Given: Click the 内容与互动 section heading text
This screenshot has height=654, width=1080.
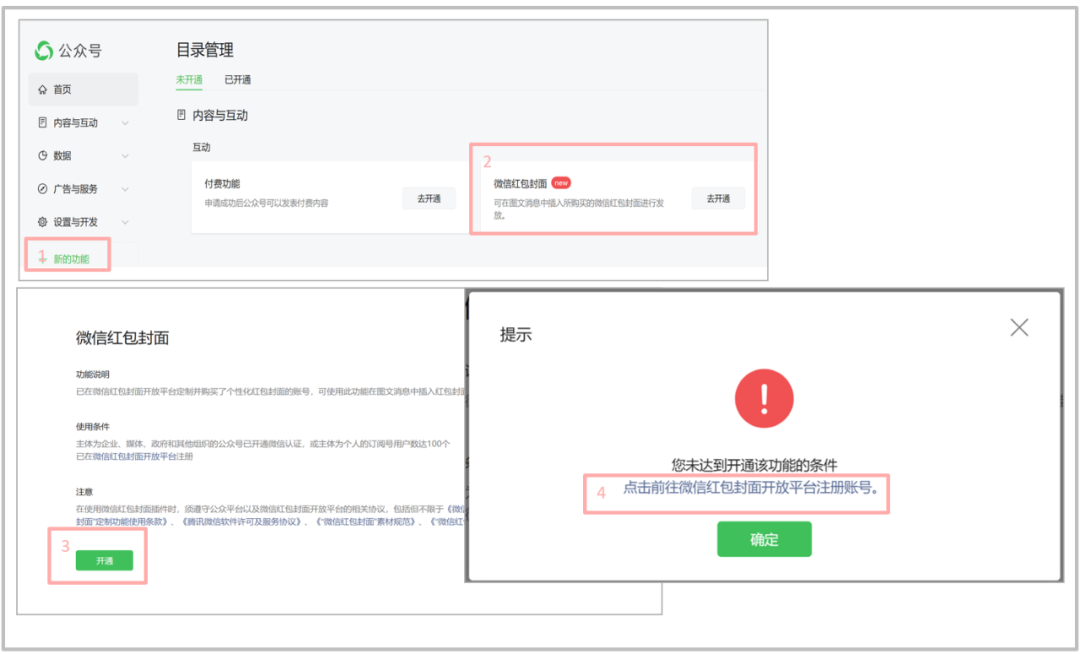Looking at the screenshot, I should [x=220, y=116].
